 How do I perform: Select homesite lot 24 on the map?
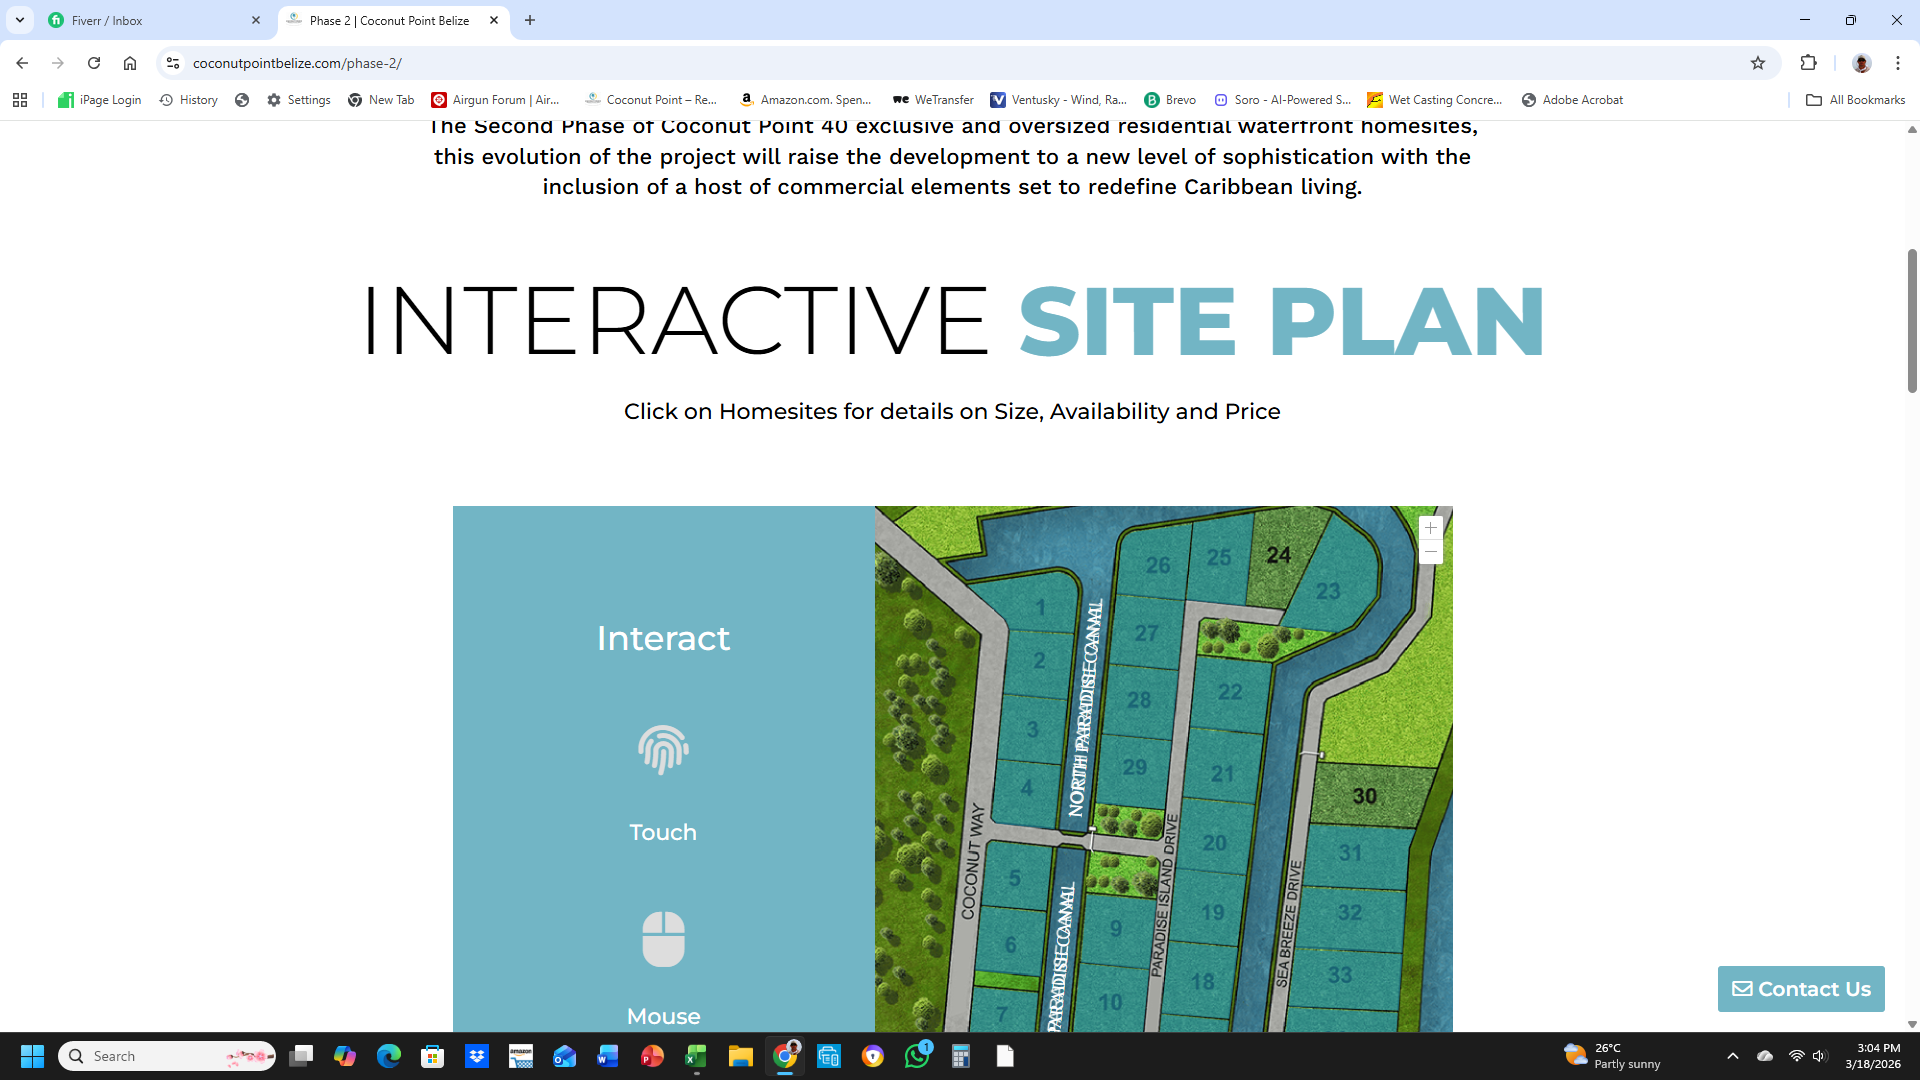1278,556
